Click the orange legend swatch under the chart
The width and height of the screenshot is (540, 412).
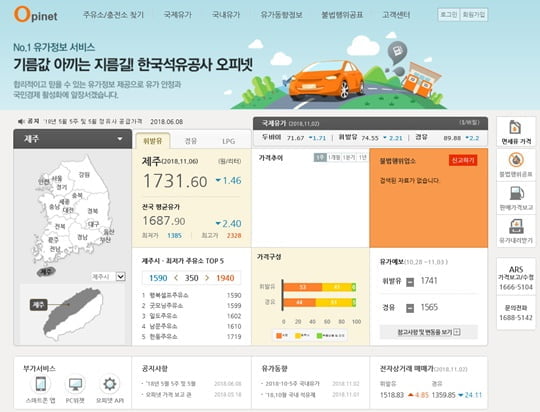[279, 335]
